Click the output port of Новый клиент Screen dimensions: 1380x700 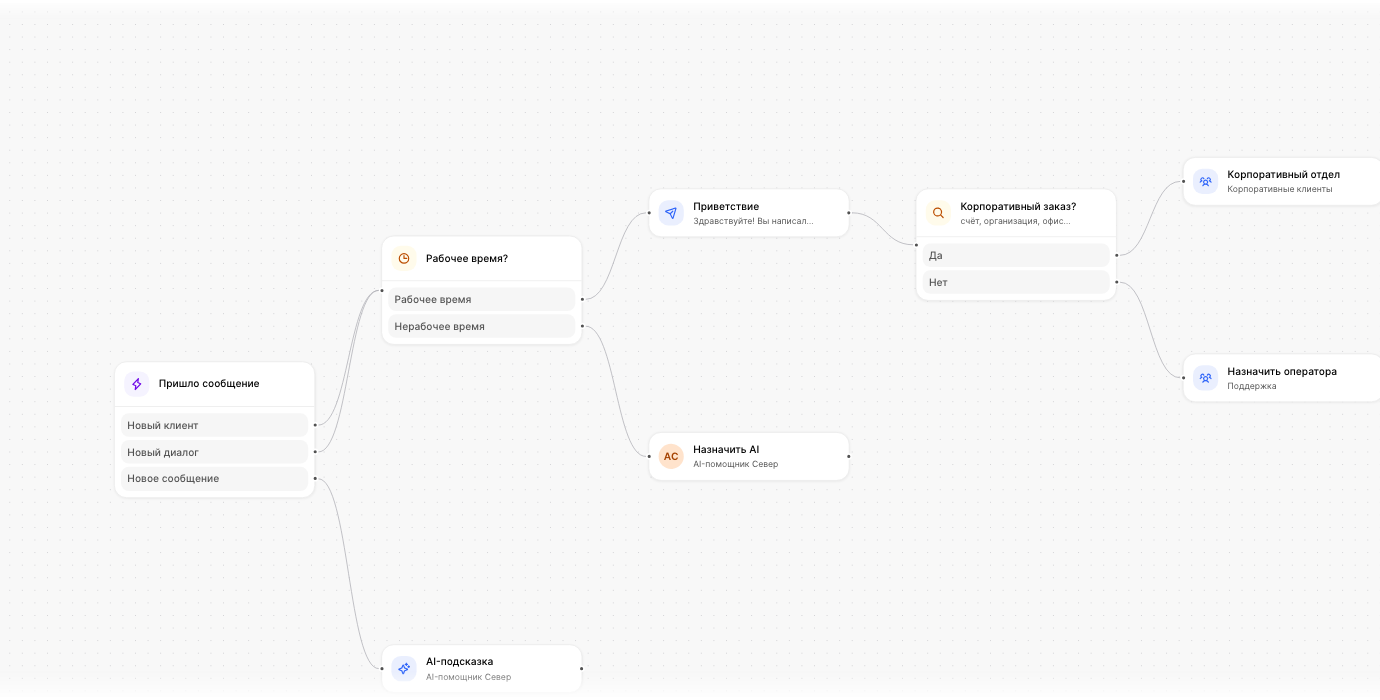315,425
